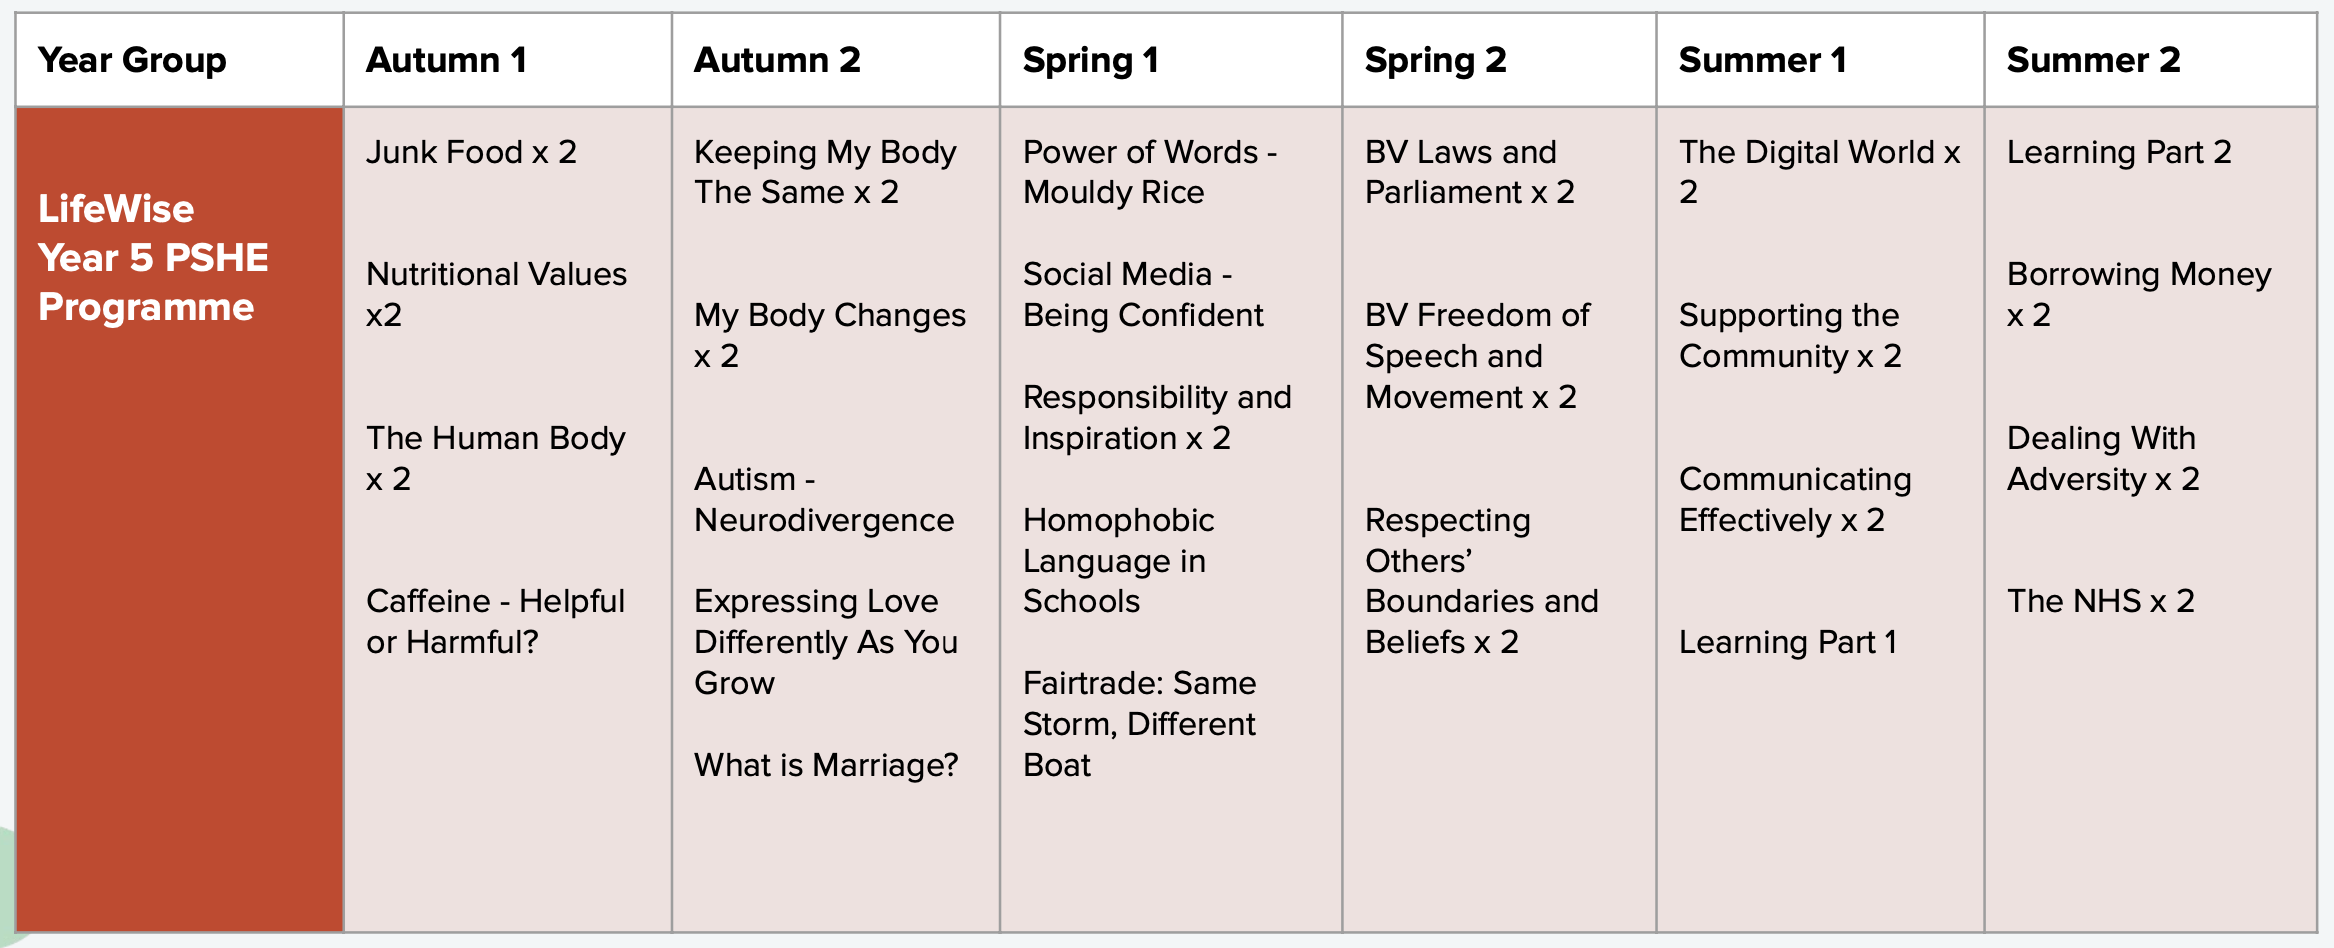Select Respecting Others' Boundaries and Beliefs
The height and width of the screenshot is (948, 2334).
(1481, 581)
